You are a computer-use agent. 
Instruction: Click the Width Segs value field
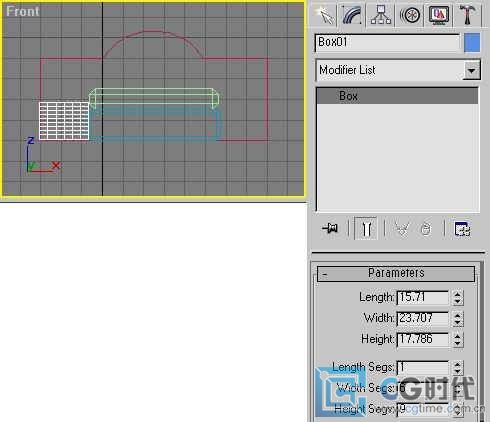(x=423, y=388)
